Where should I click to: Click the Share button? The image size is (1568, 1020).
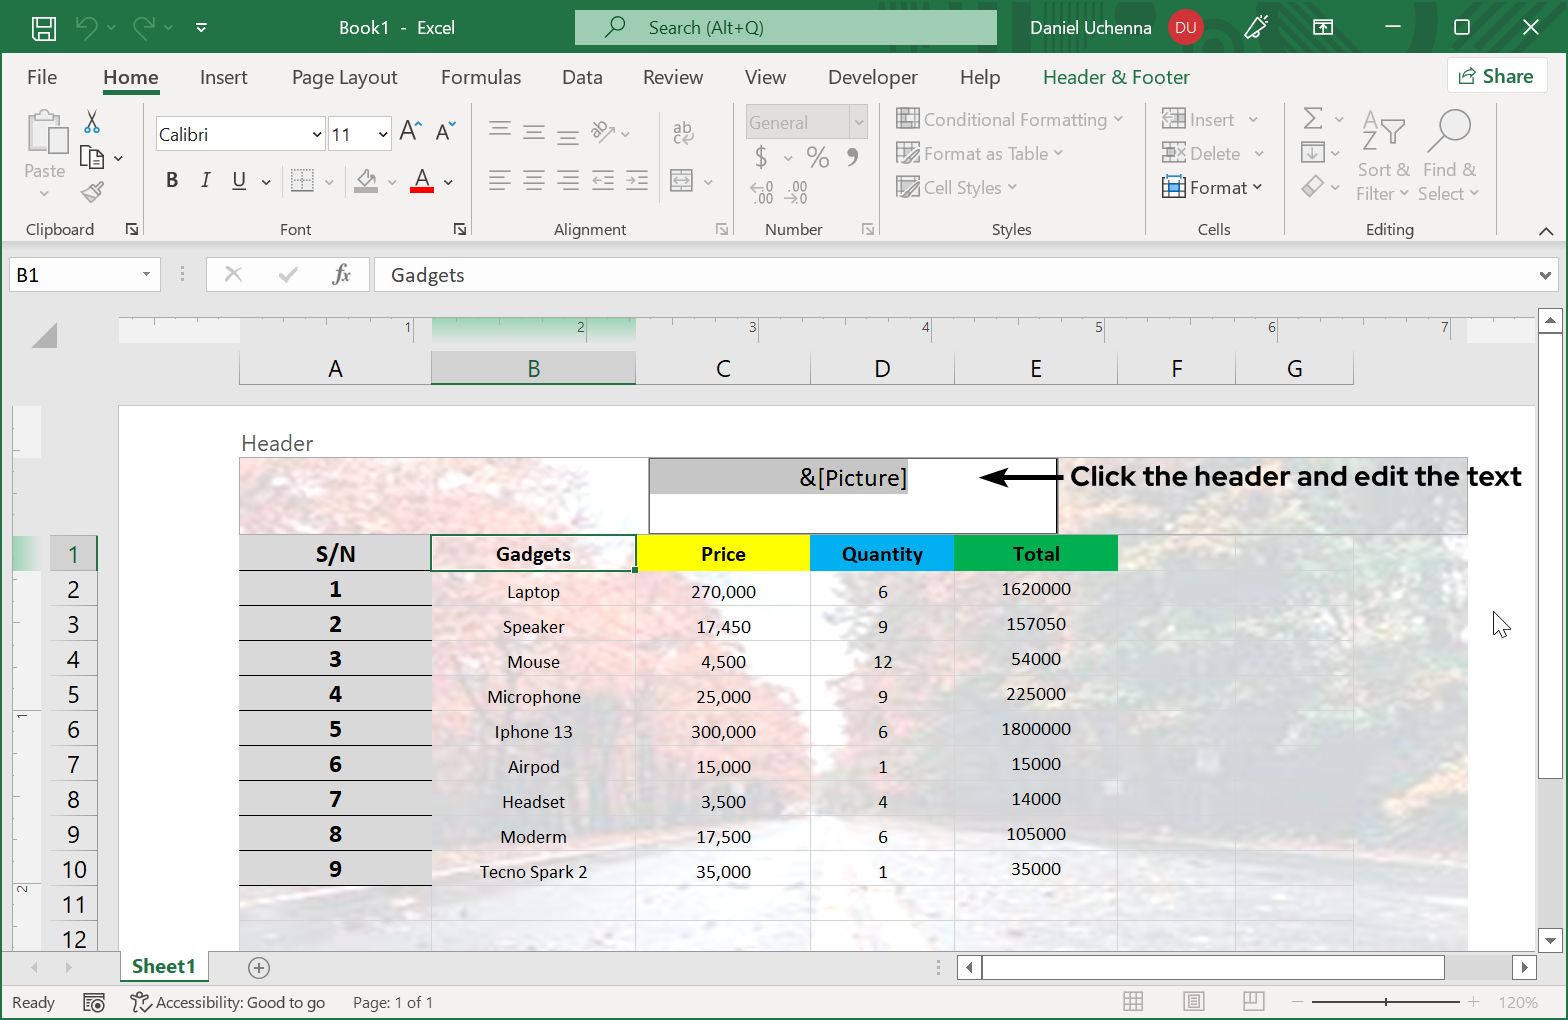click(1496, 76)
